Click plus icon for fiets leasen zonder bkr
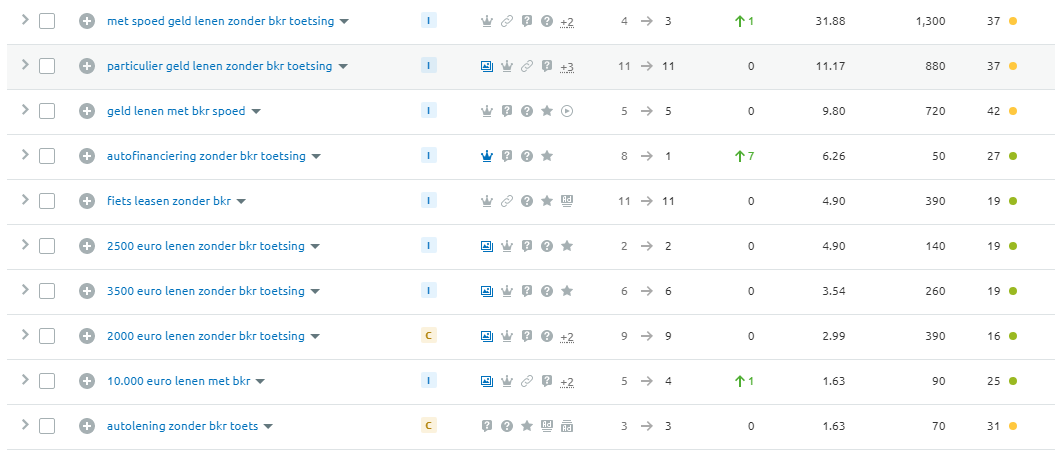Screen dimensions: 1055x451 point(87,201)
